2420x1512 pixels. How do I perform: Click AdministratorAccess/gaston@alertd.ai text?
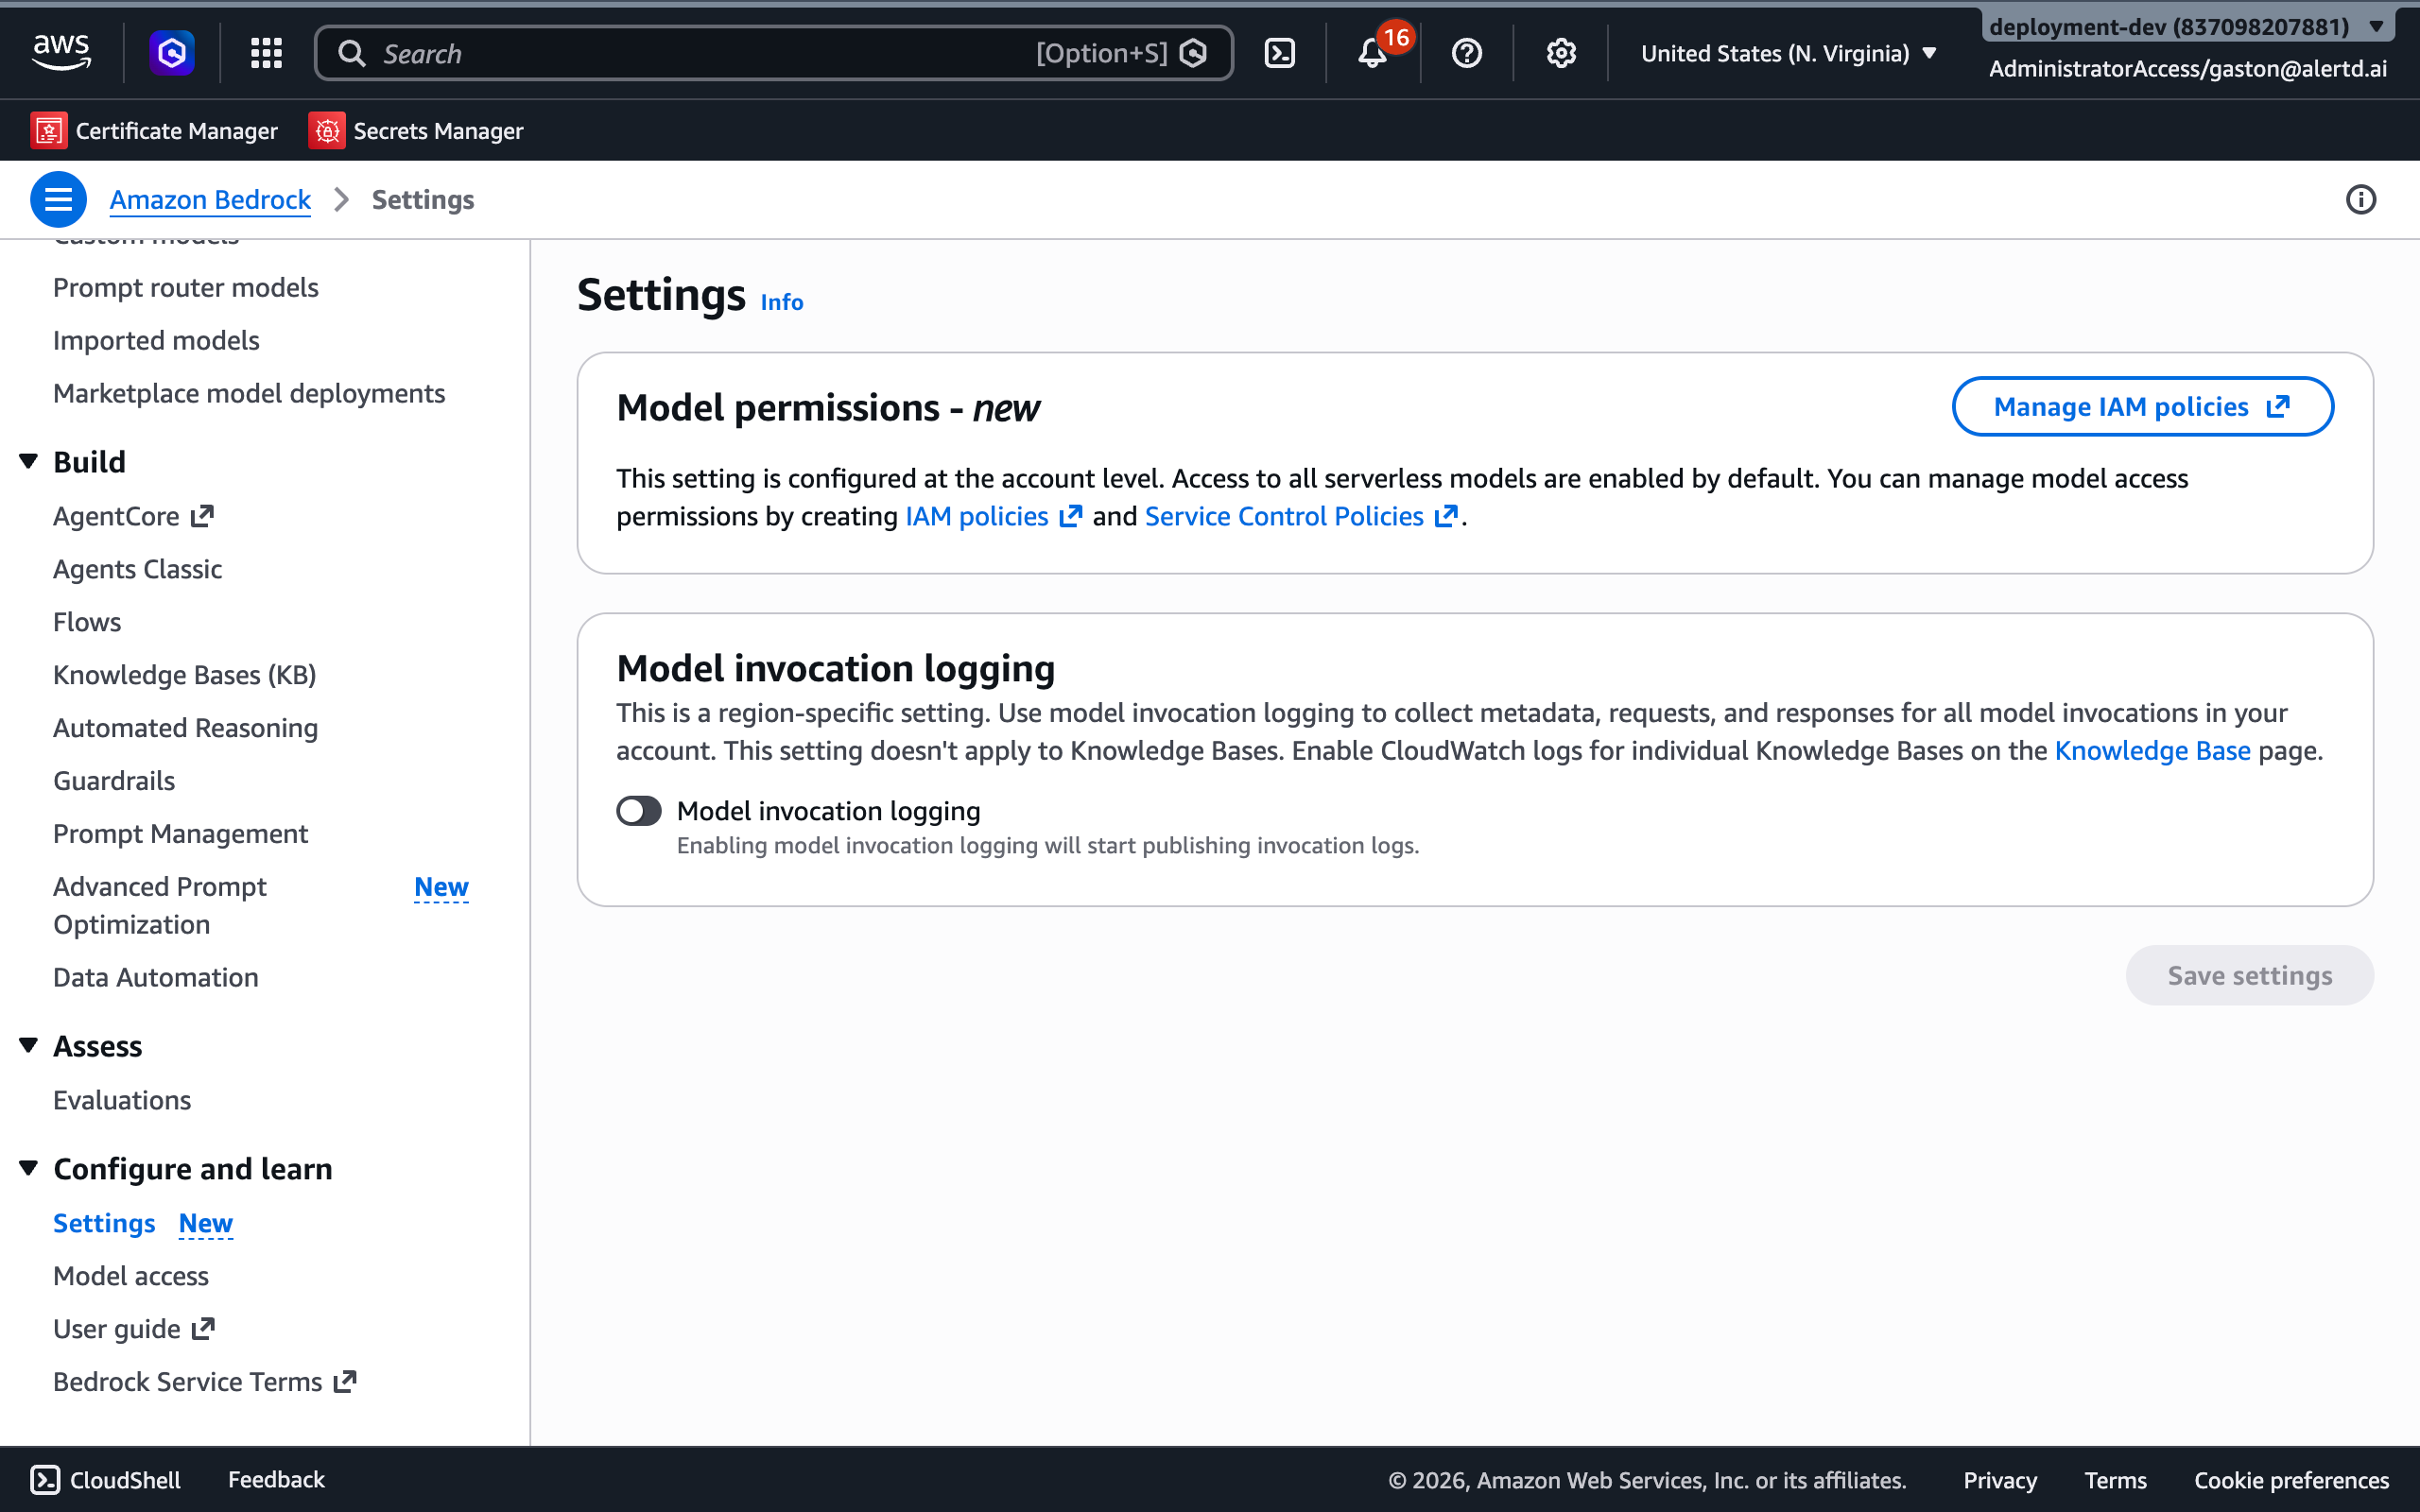(2187, 69)
